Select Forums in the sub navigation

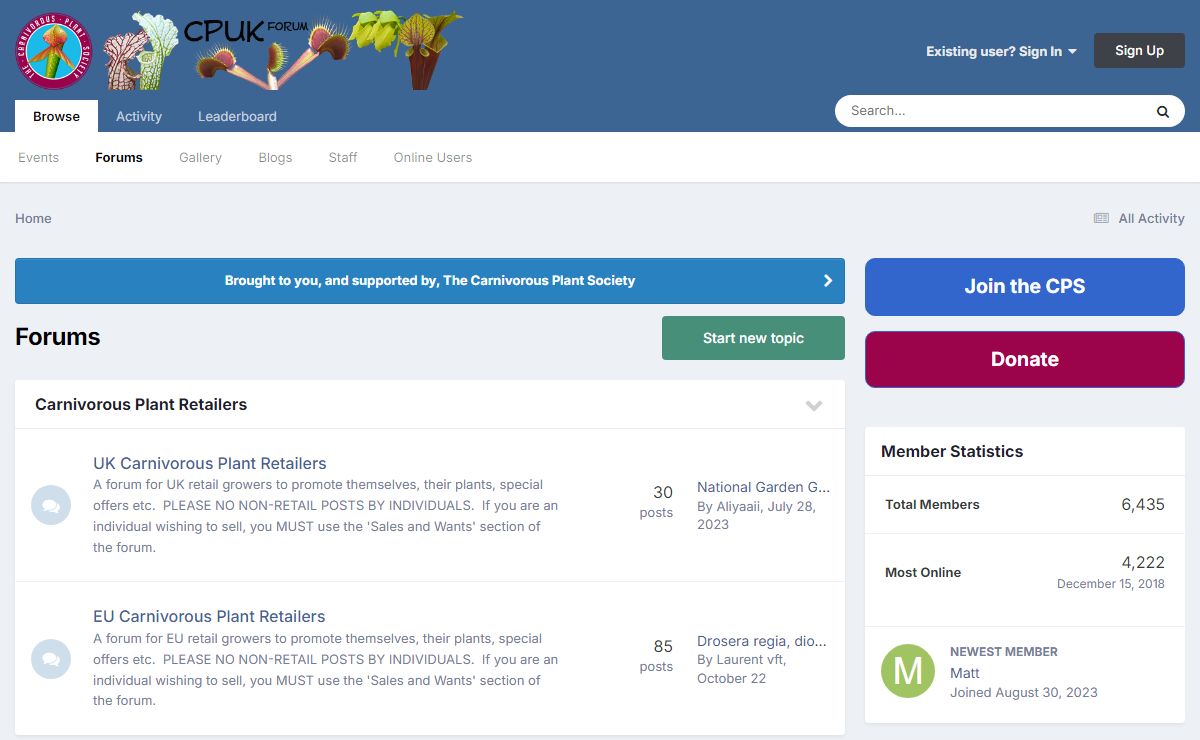[x=119, y=157]
